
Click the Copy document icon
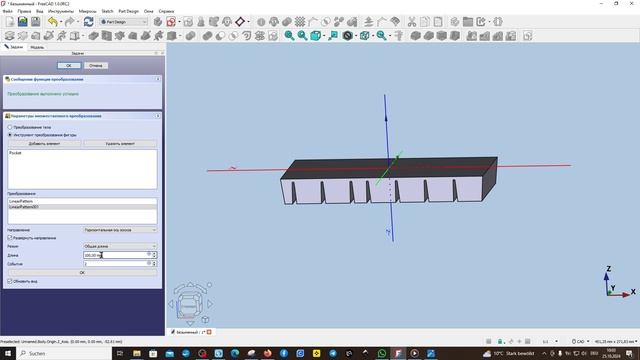coord(424,22)
